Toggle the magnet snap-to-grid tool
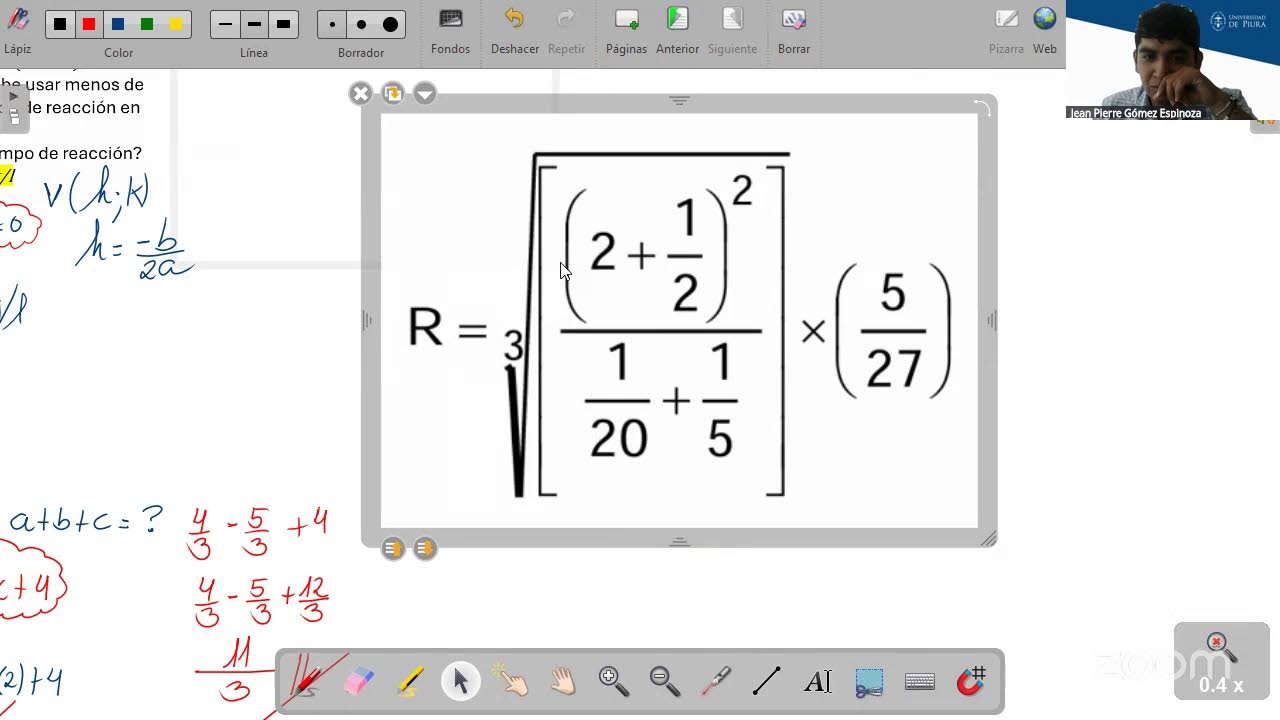Viewport: 1280px width, 720px height. (x=971, y=681)
